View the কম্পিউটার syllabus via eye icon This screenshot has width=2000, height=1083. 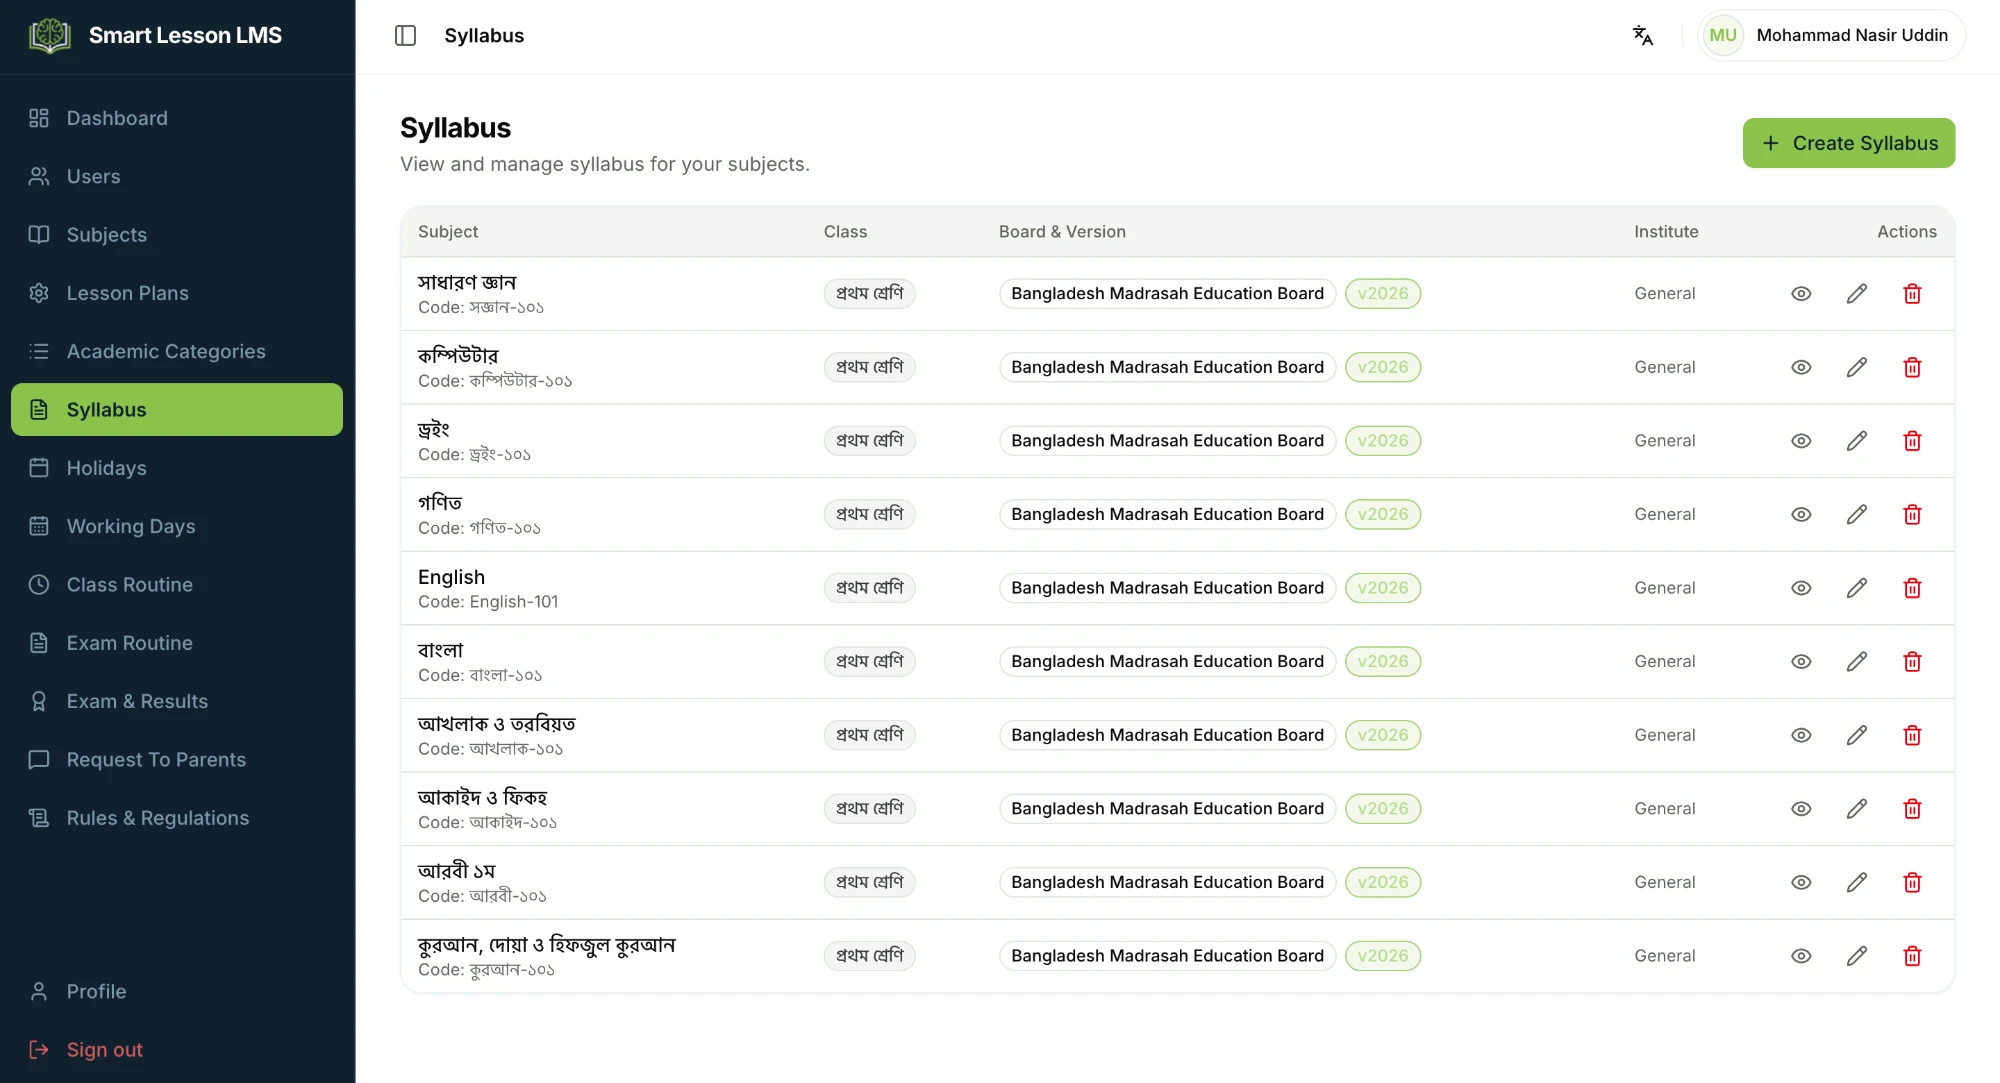coord(1801,367)
